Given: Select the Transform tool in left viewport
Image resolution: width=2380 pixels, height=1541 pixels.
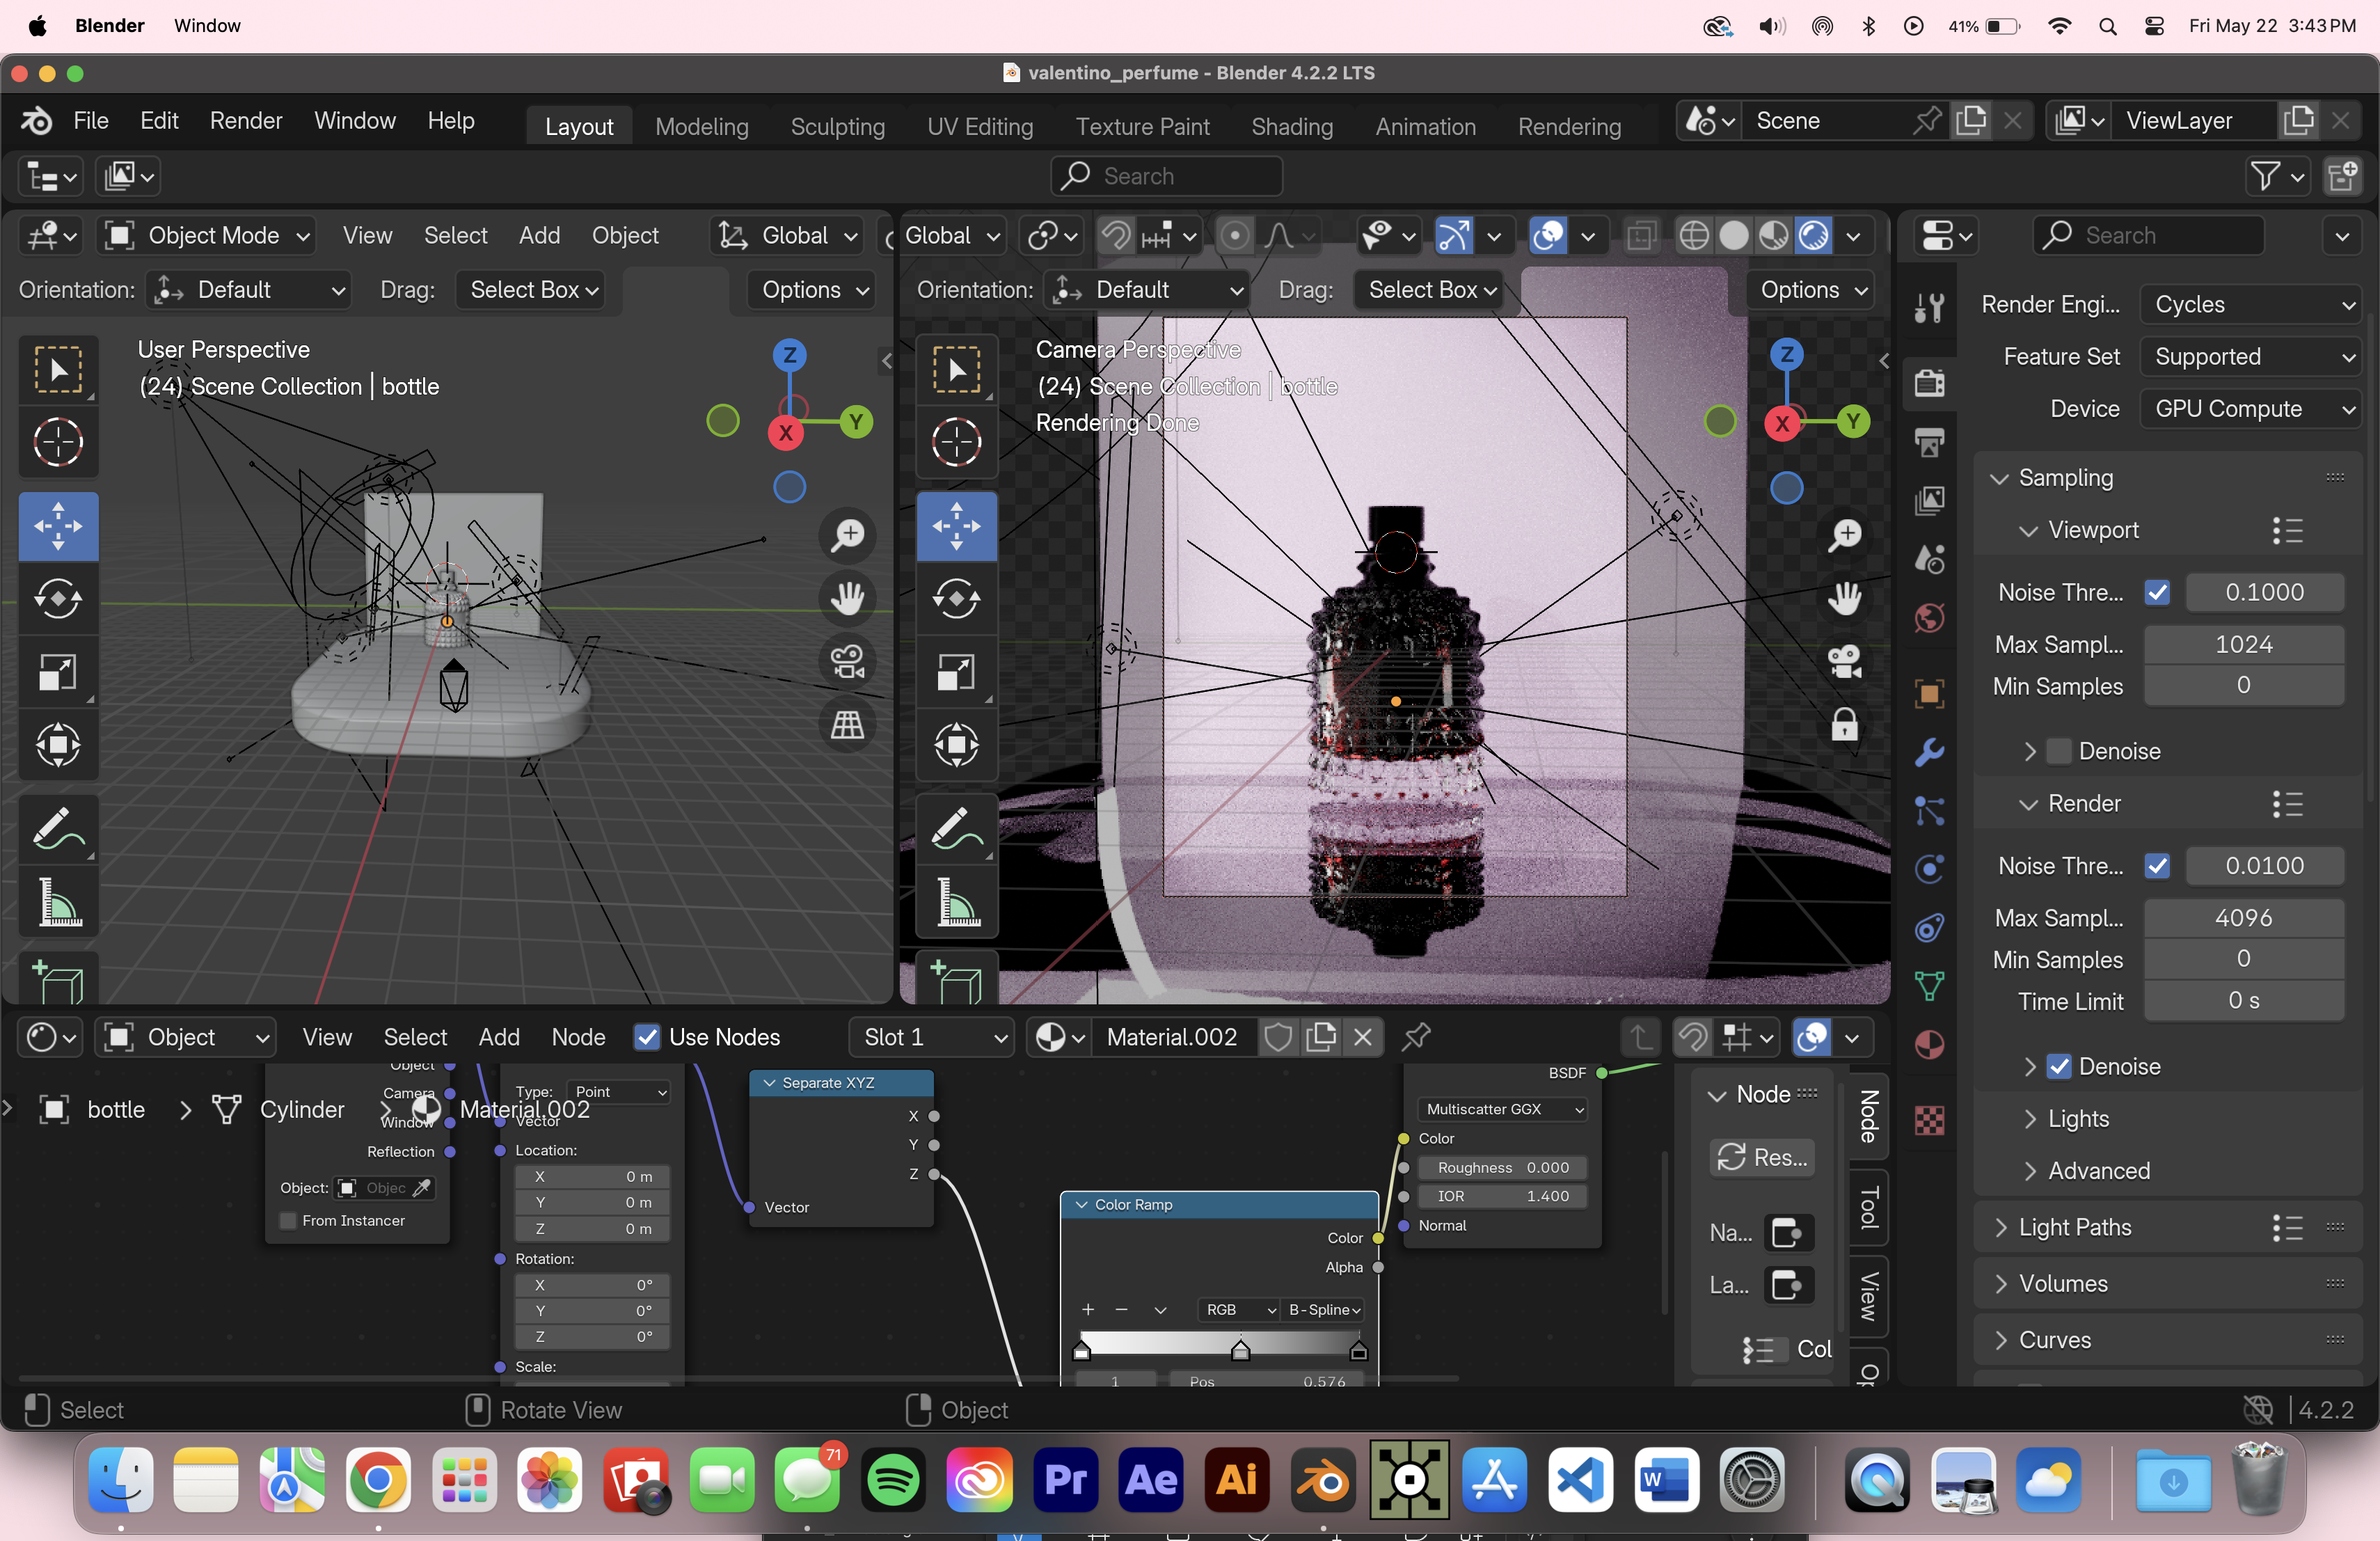Looking at the screenshot, I should 58,745.
